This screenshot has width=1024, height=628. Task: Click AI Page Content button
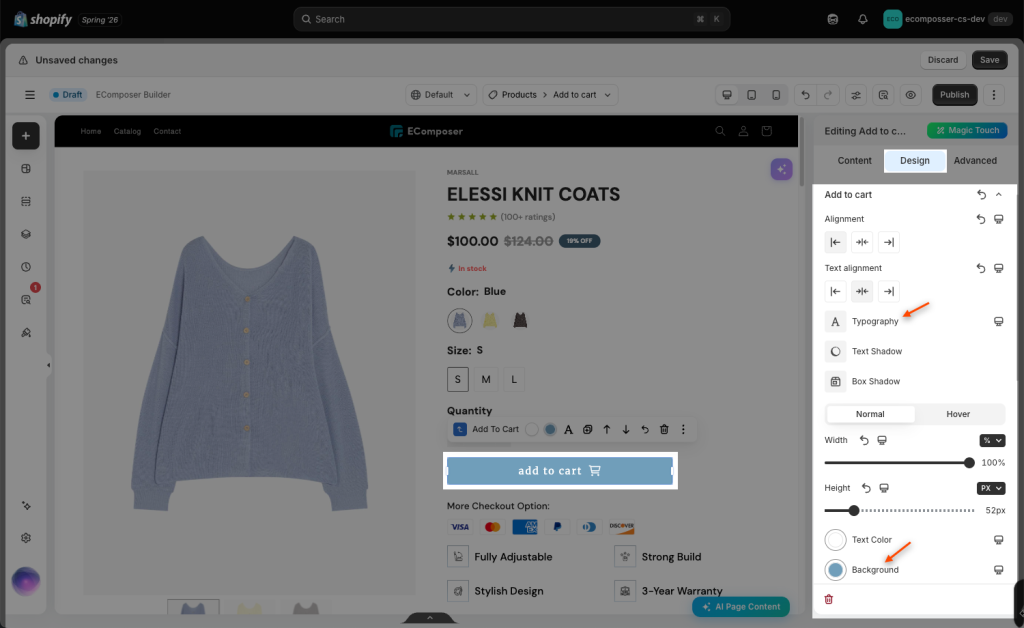pyautogui.click(x=741, y=606)
